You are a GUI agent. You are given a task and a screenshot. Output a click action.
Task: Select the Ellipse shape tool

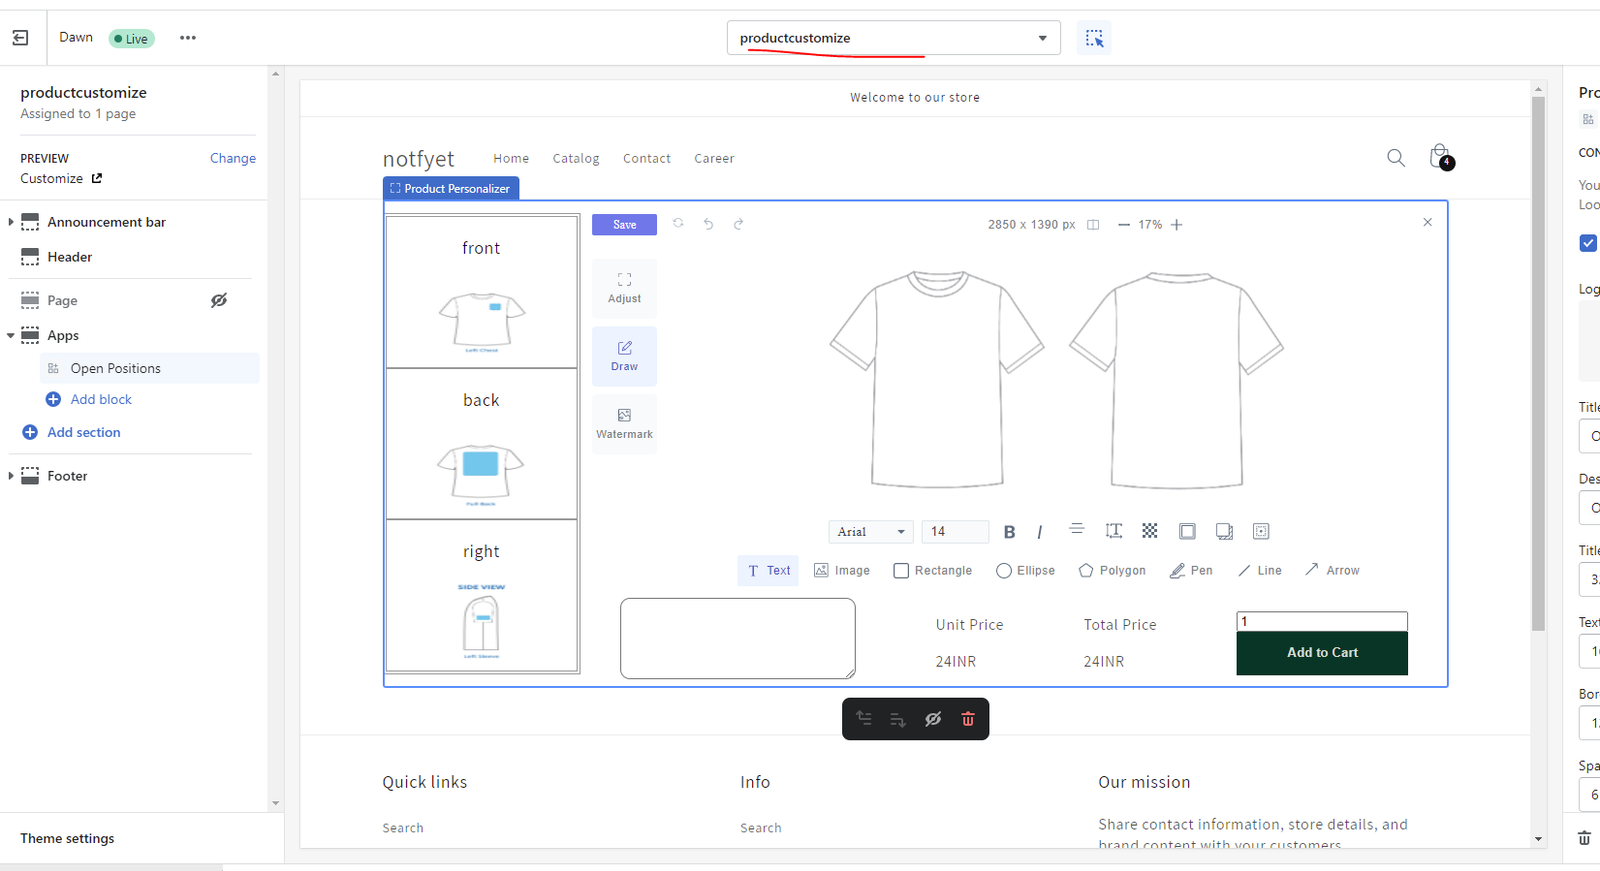[x=1025, y=571]
